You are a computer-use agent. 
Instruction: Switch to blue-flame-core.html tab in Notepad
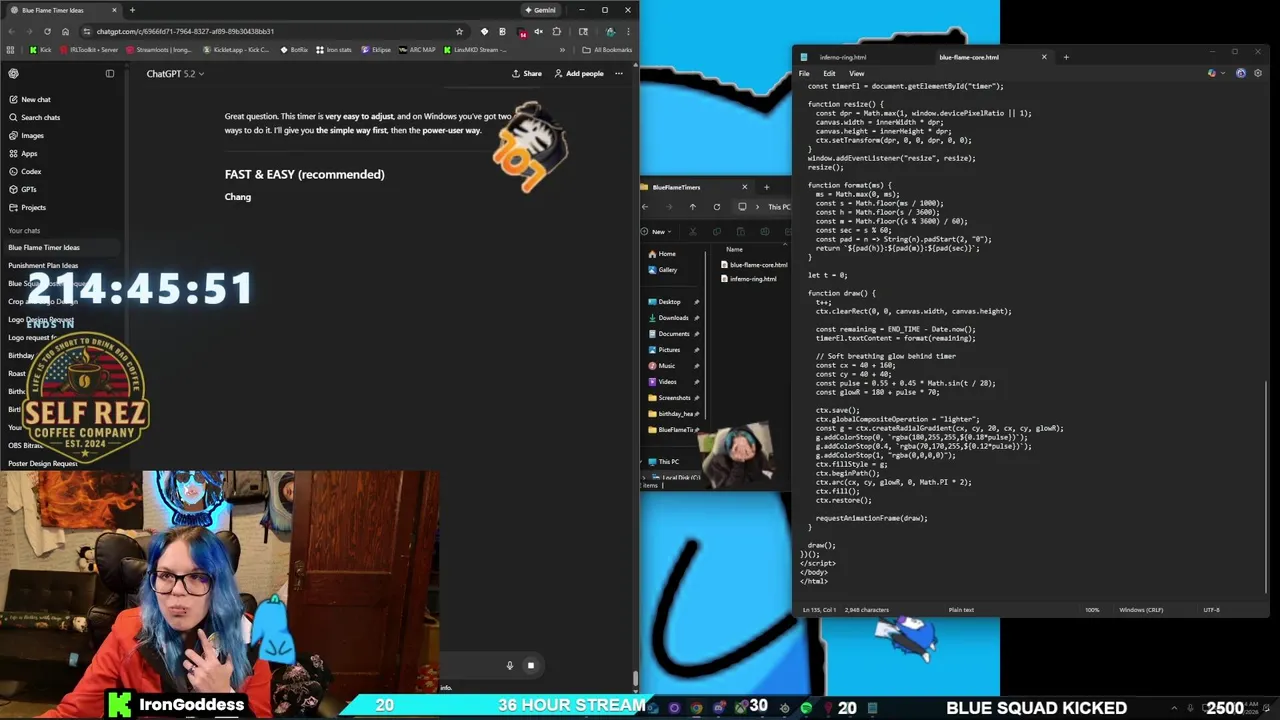[969, 57]
